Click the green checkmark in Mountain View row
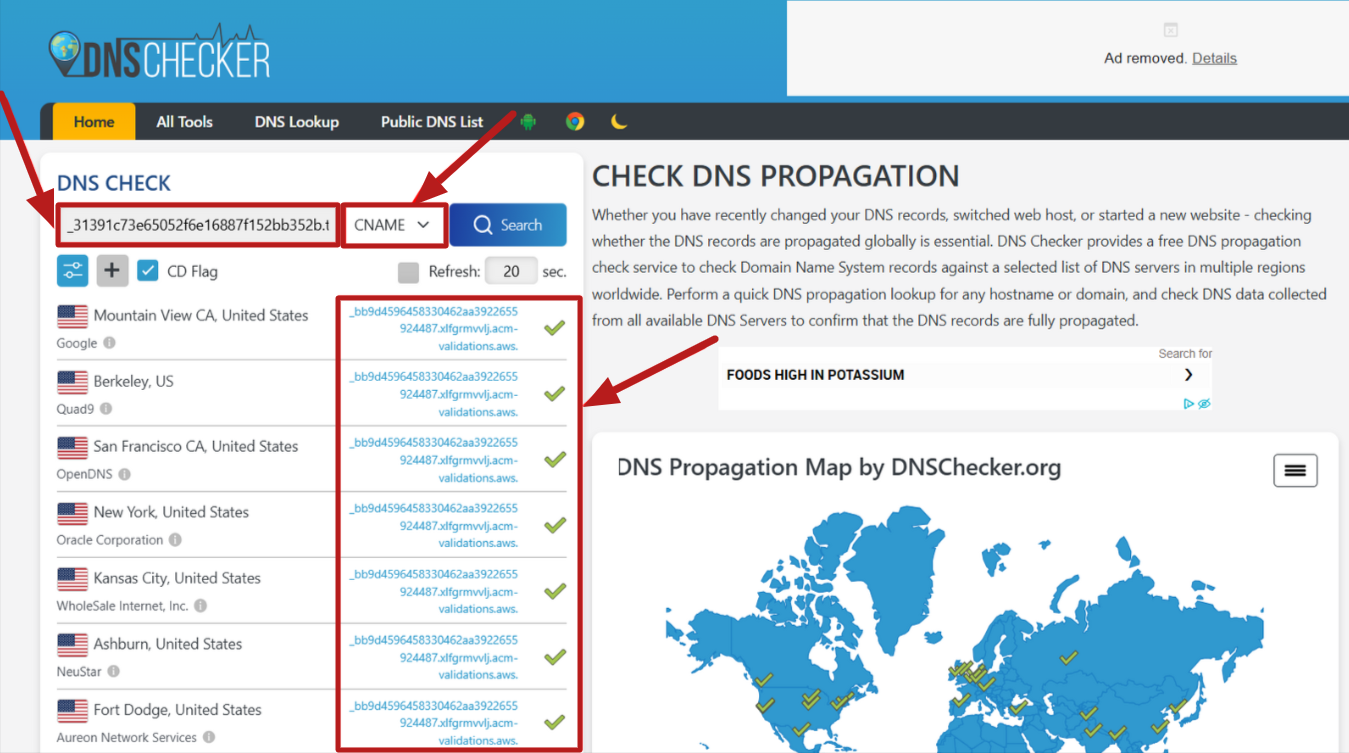This screenshot has height=753, width=1349. [554, 327]
